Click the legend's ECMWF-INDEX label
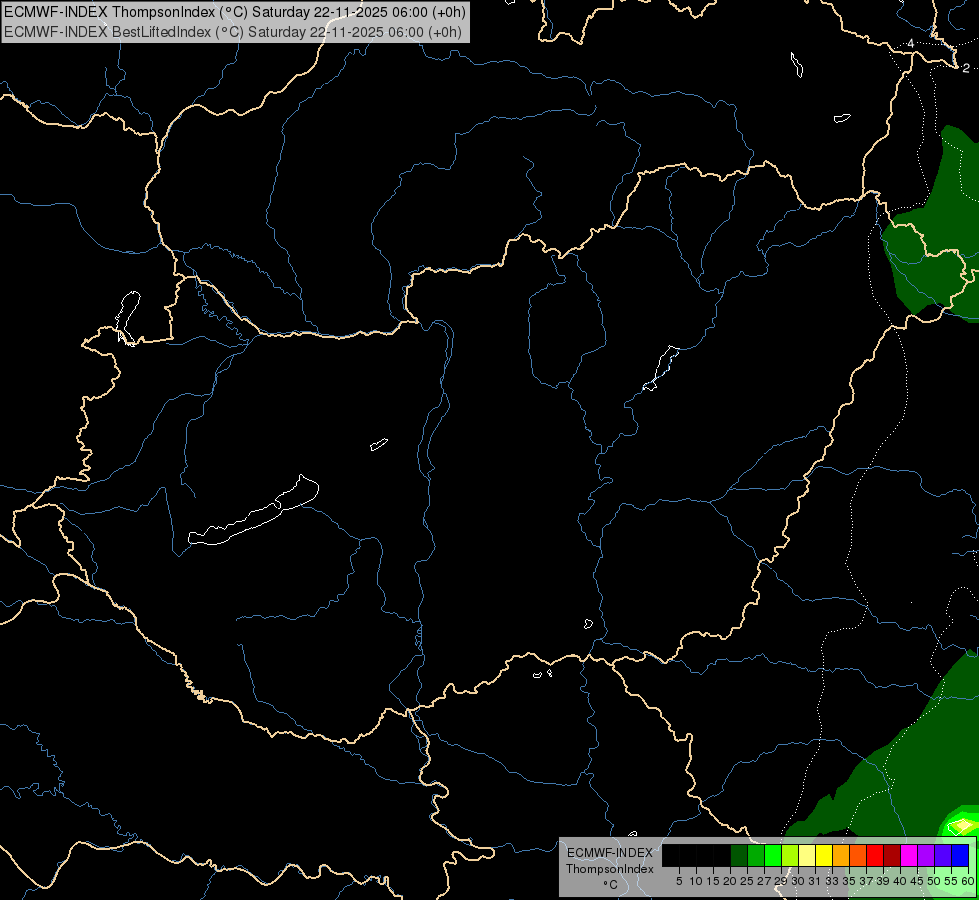The width and height of the screenshot is (979, 900). 610,853
